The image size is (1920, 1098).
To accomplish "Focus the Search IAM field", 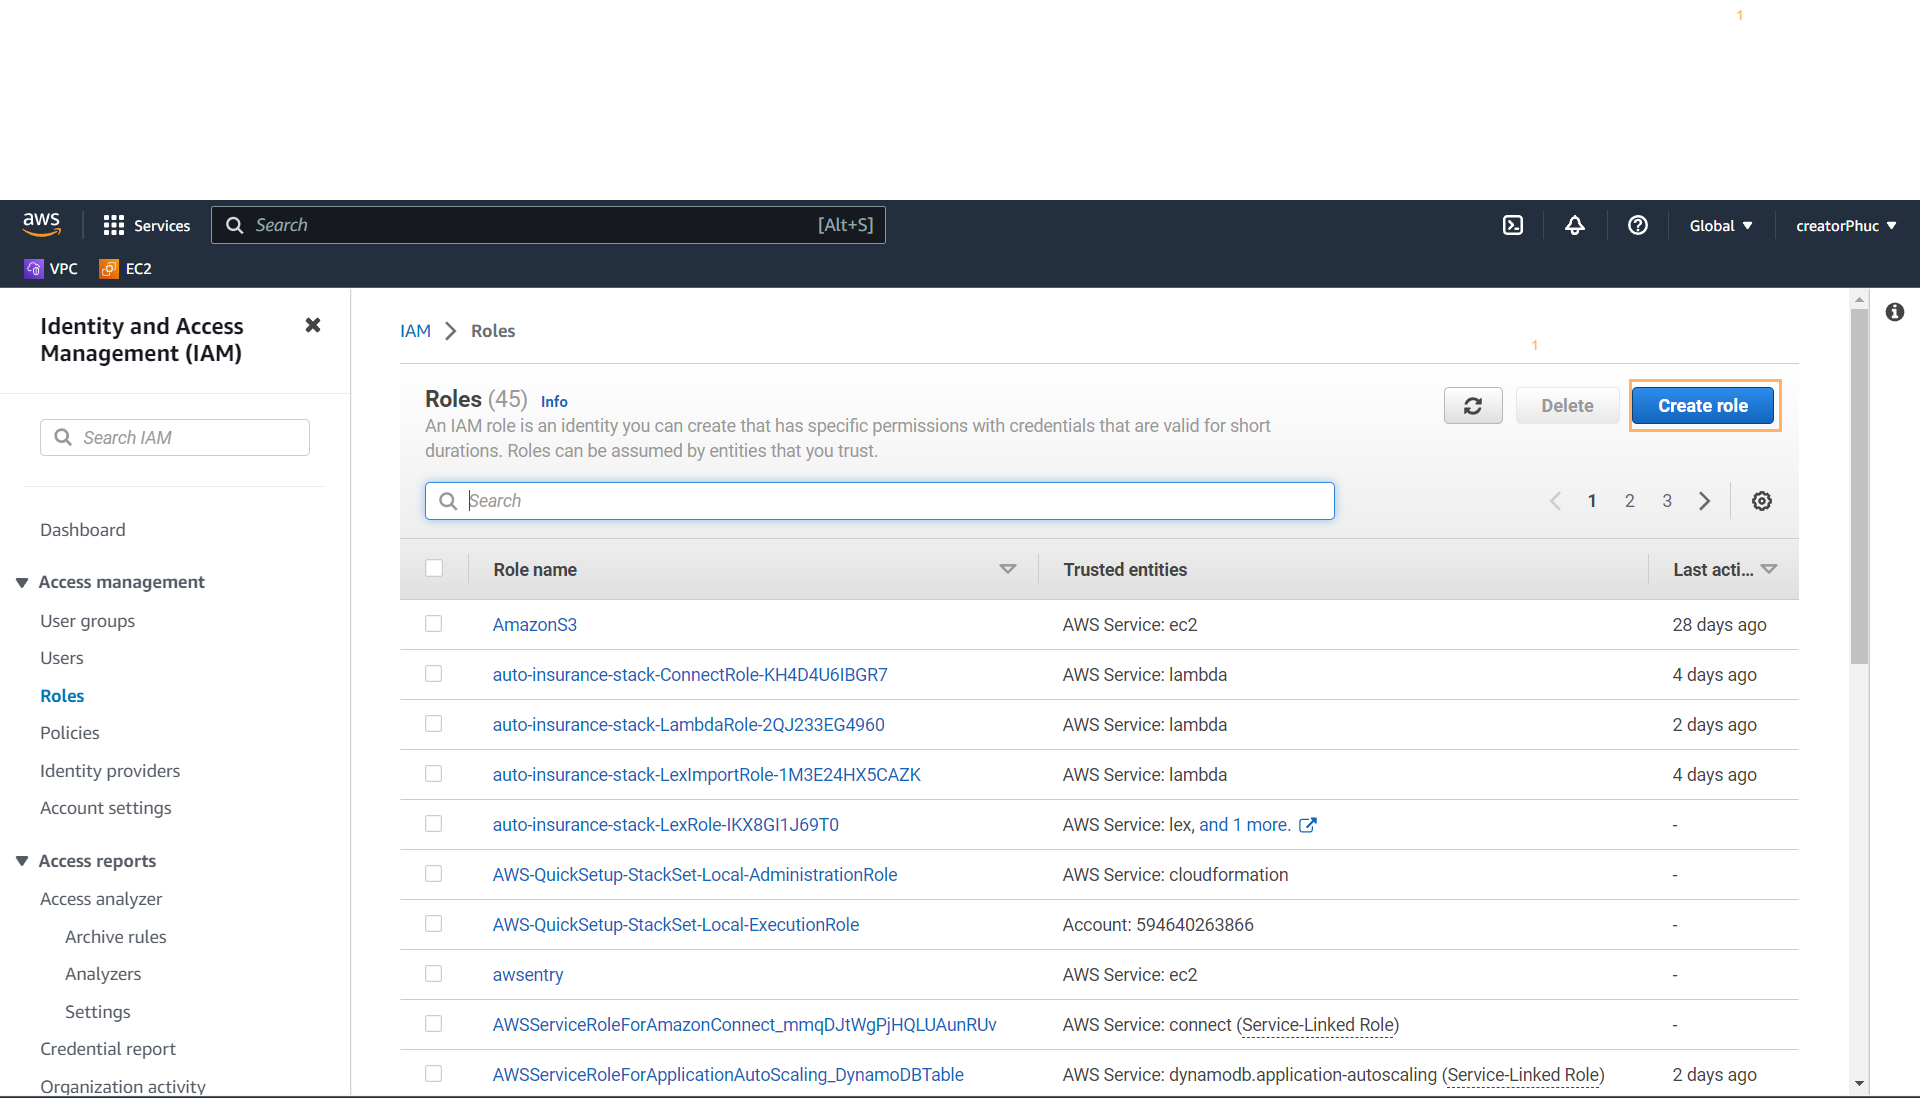I will [x=175, y=438].
